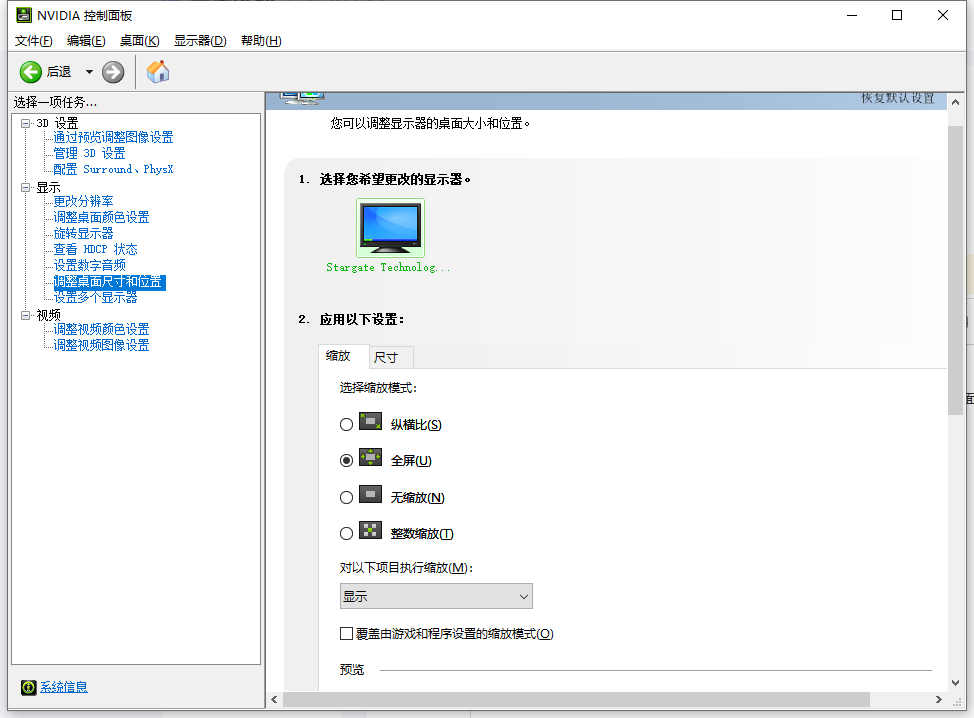Collapse the 3D 设置 tree node
Viewport: 974px width, 718px height.
pos(25,123)
